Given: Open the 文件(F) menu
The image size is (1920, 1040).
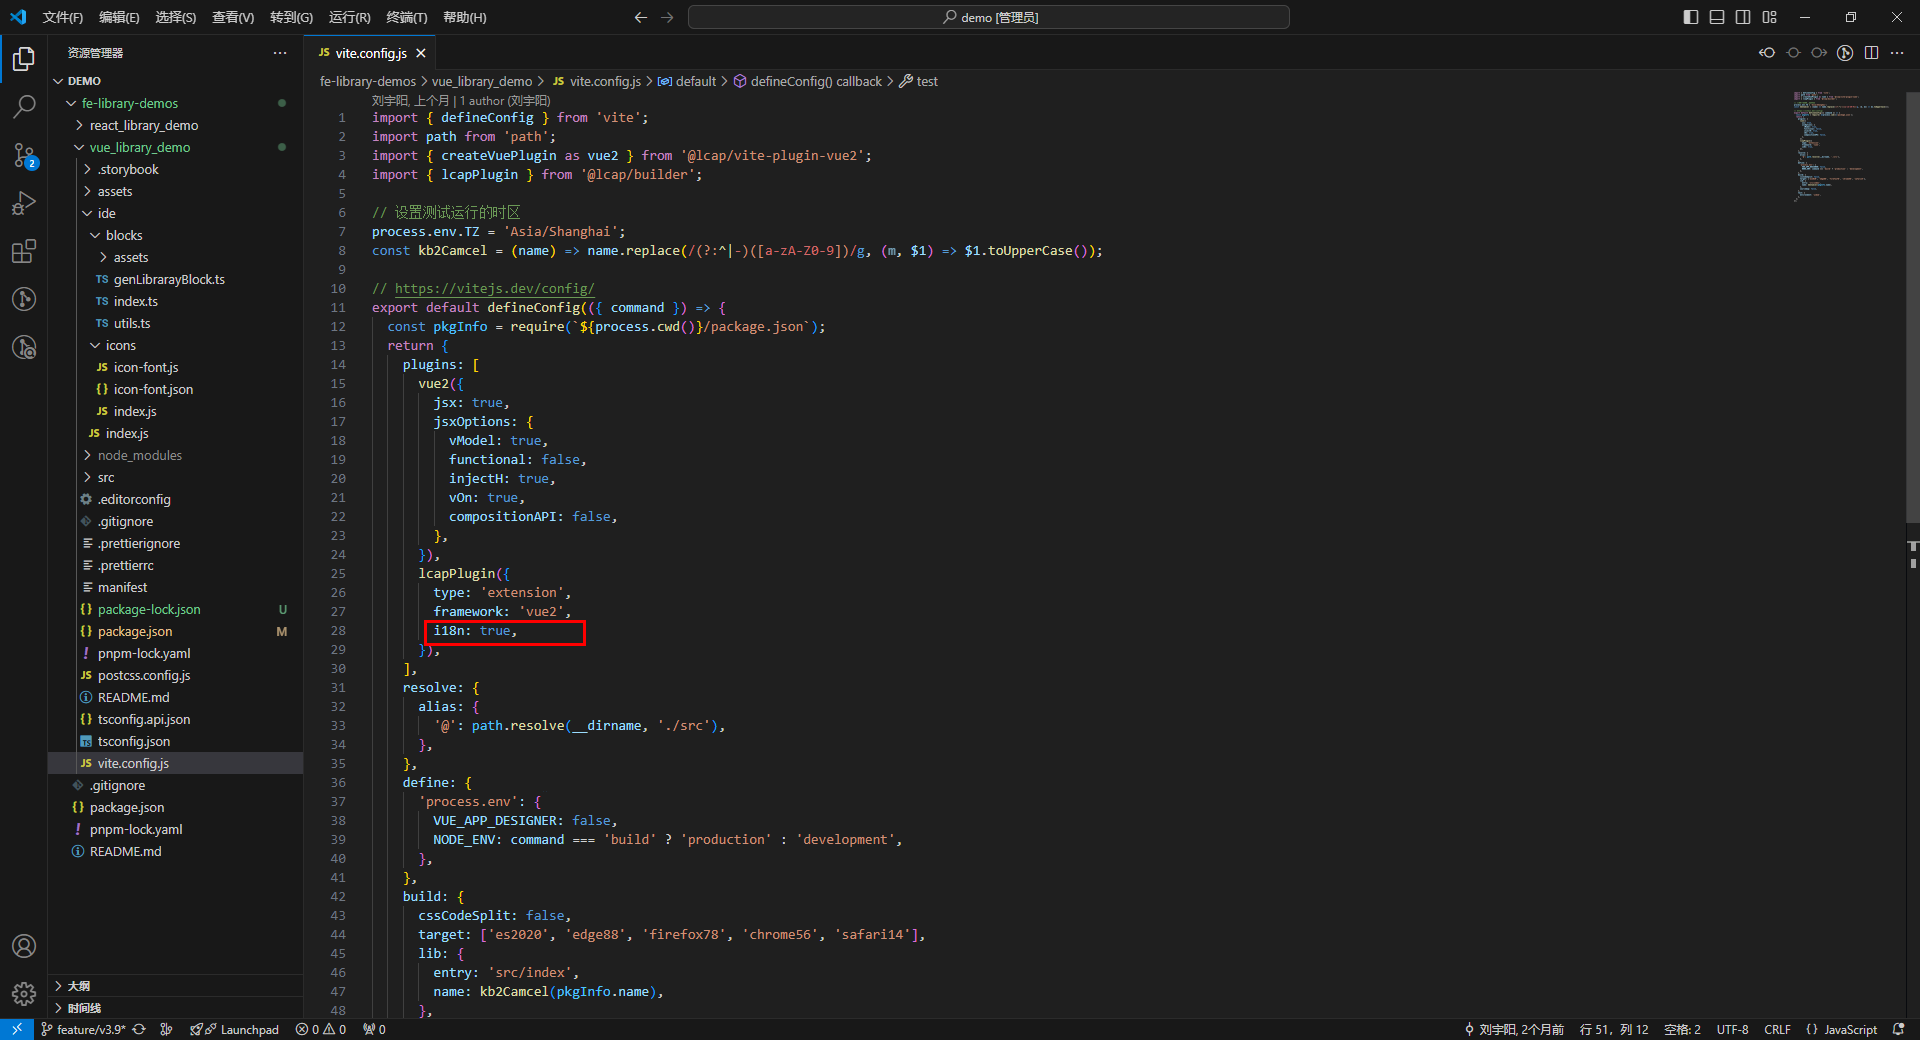Looking at the screenshot, I should [63, 17].
